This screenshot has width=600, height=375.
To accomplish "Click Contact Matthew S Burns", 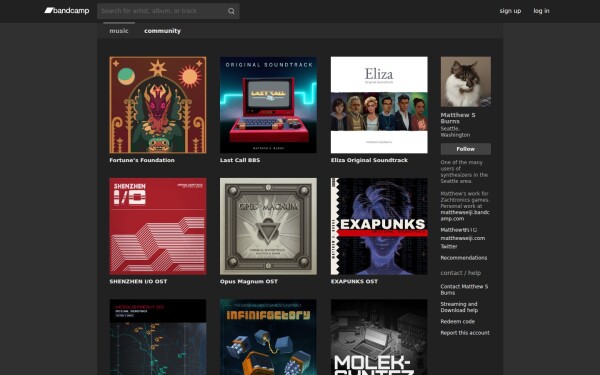I will tap(464, 290).
